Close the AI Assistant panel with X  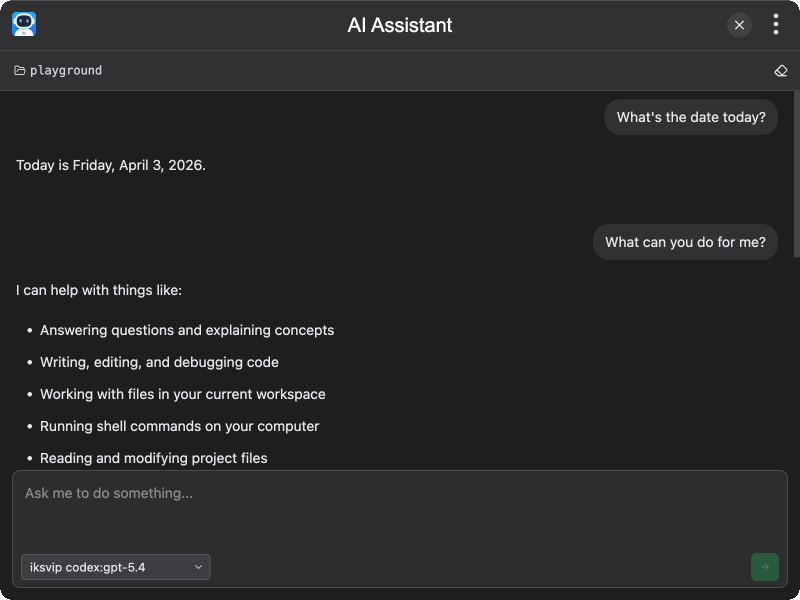pyautogui.click(x=739, y=25)
